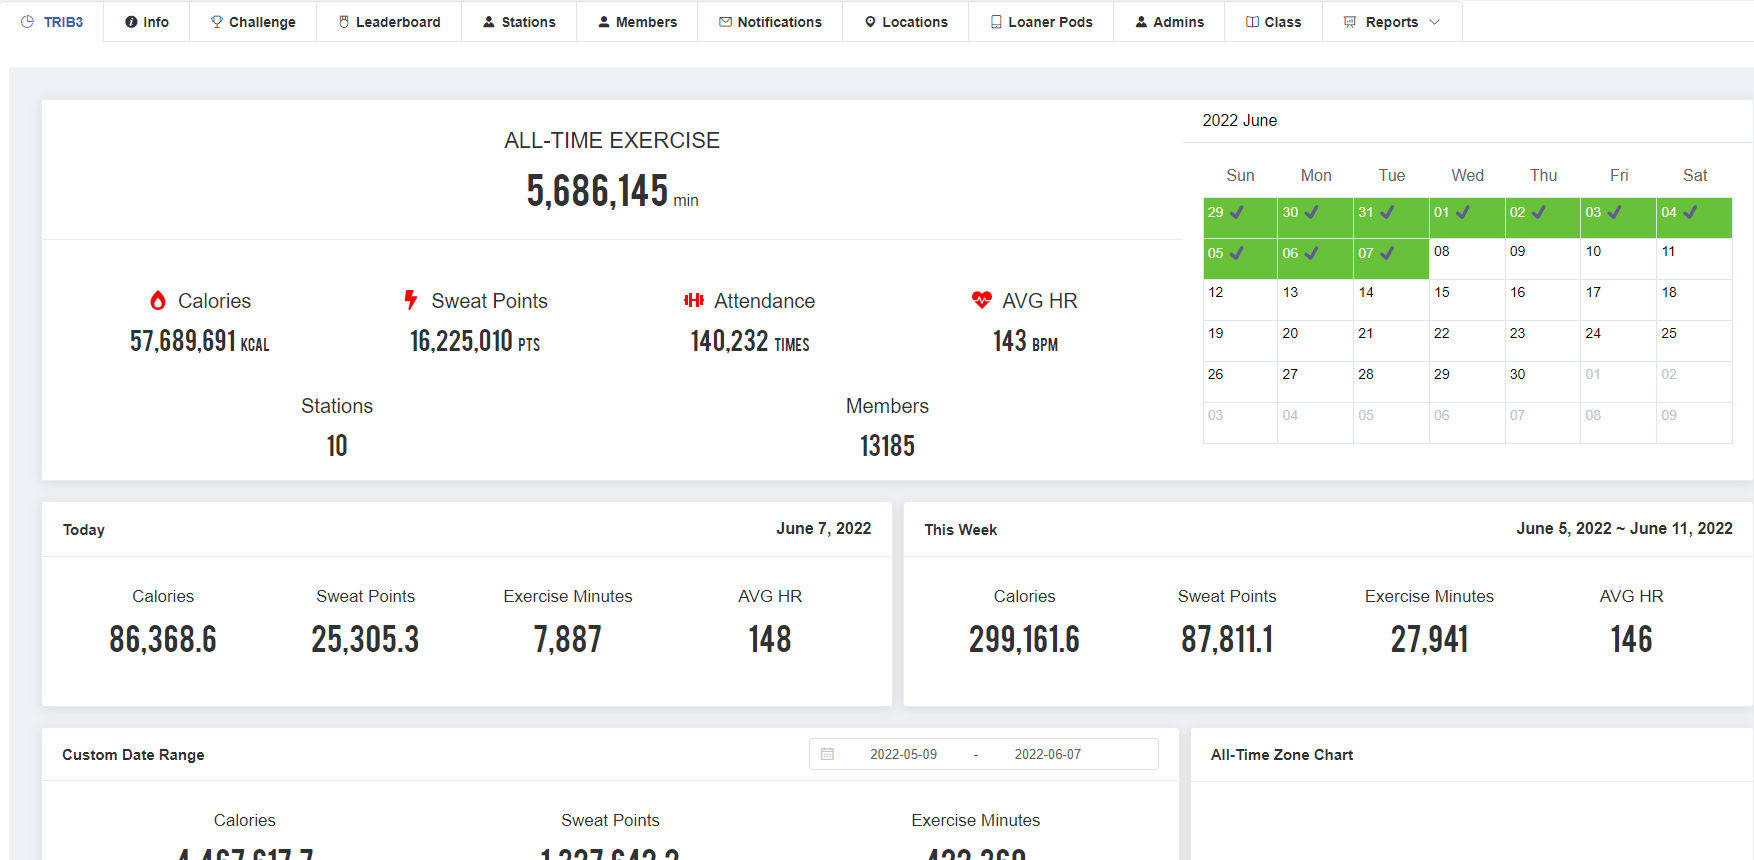Click today's exercise minutes 7,887
1754x860 pixels.
tap(568, 639)
